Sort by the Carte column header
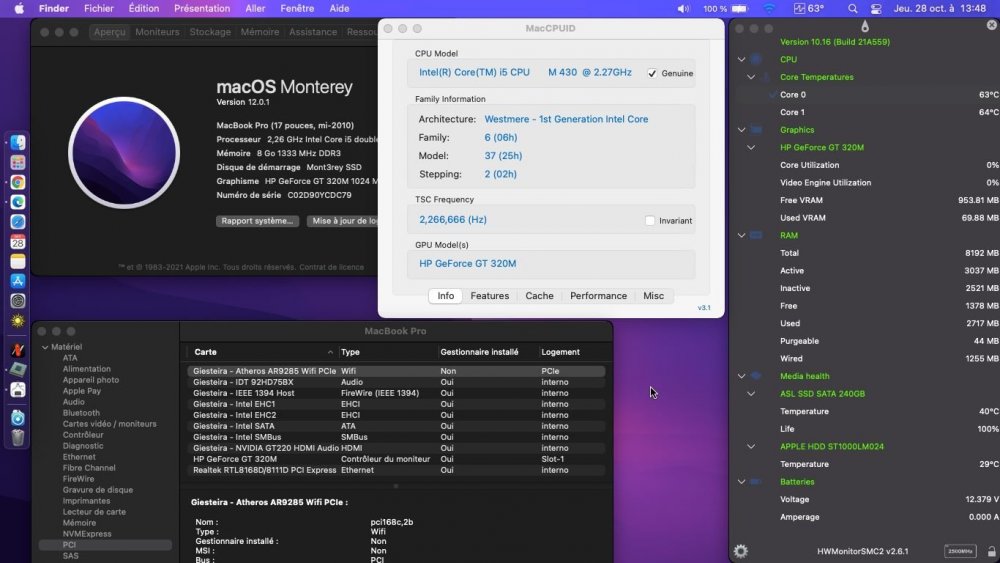Screen dimensions: 1000x563 click(261, 352)
